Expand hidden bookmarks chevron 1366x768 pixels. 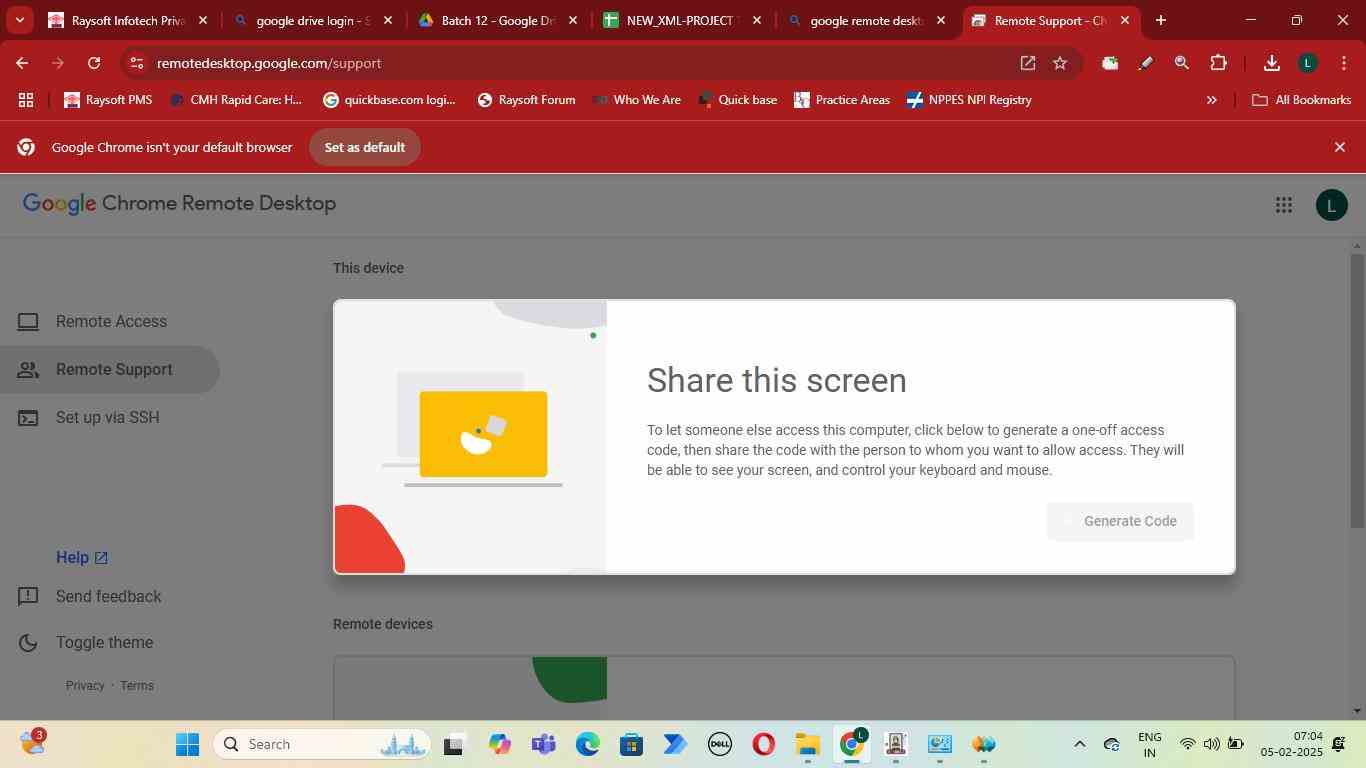tap(1211, 100)
